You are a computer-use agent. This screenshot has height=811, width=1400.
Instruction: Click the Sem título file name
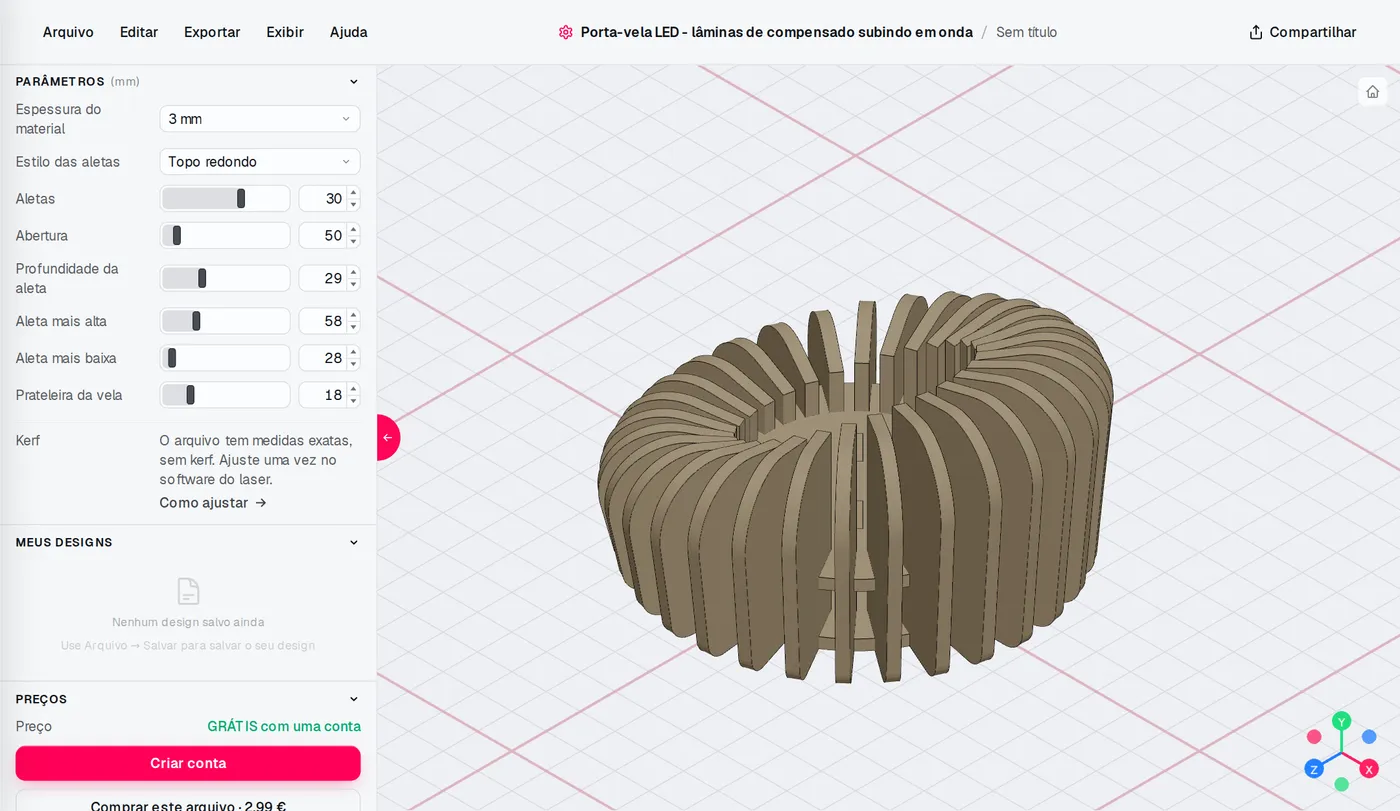(1026, 32)
